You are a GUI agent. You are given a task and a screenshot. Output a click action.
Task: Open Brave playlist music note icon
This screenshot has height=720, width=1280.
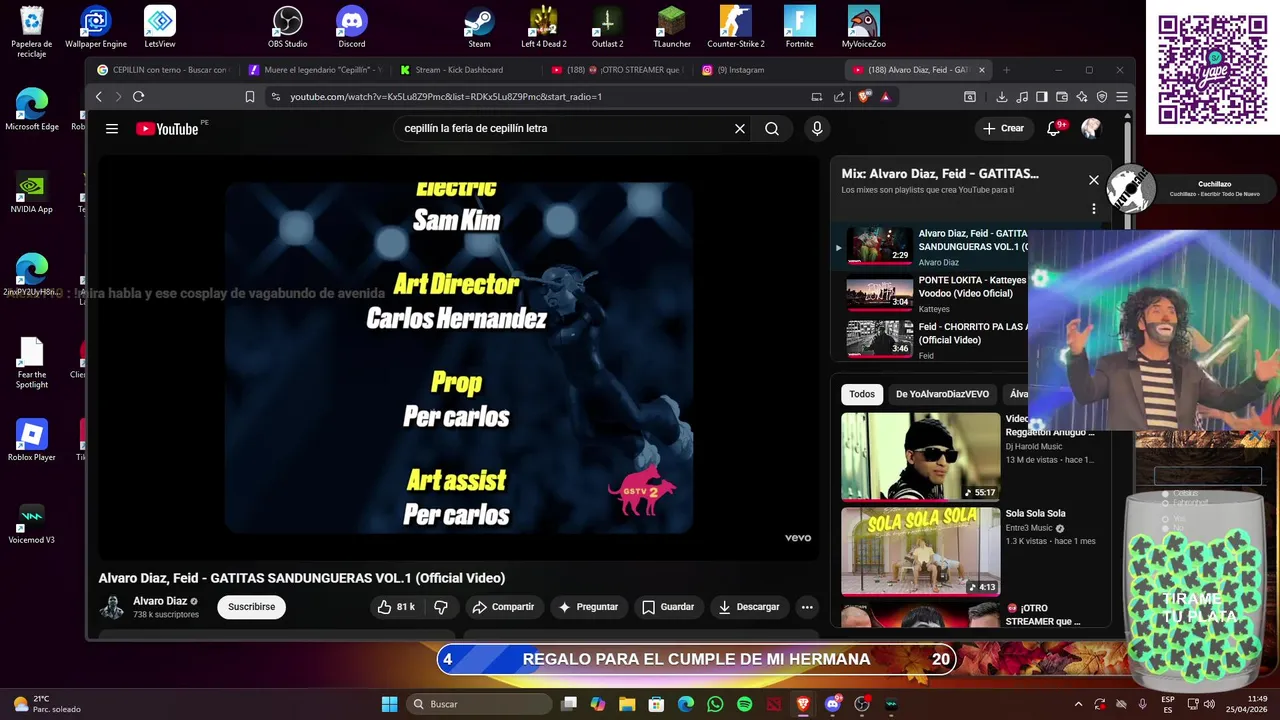tap(1022, 97)
